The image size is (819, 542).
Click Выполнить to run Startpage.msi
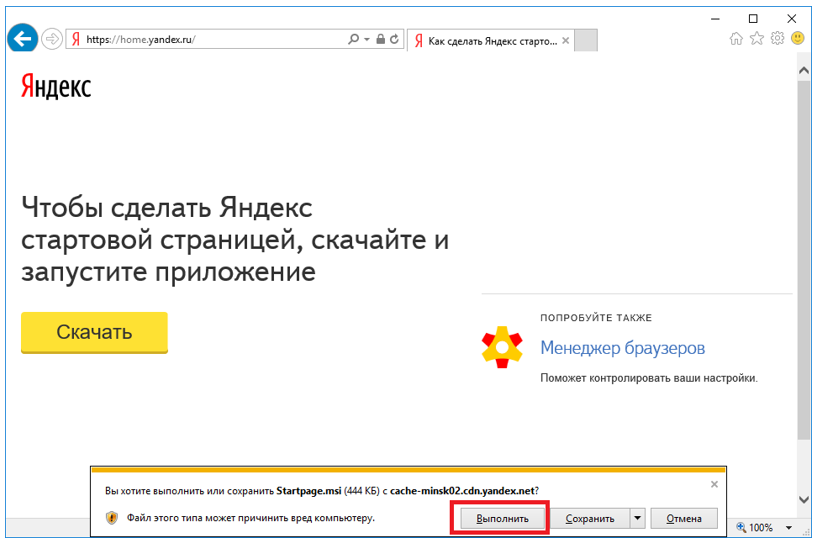pos(502,519)
